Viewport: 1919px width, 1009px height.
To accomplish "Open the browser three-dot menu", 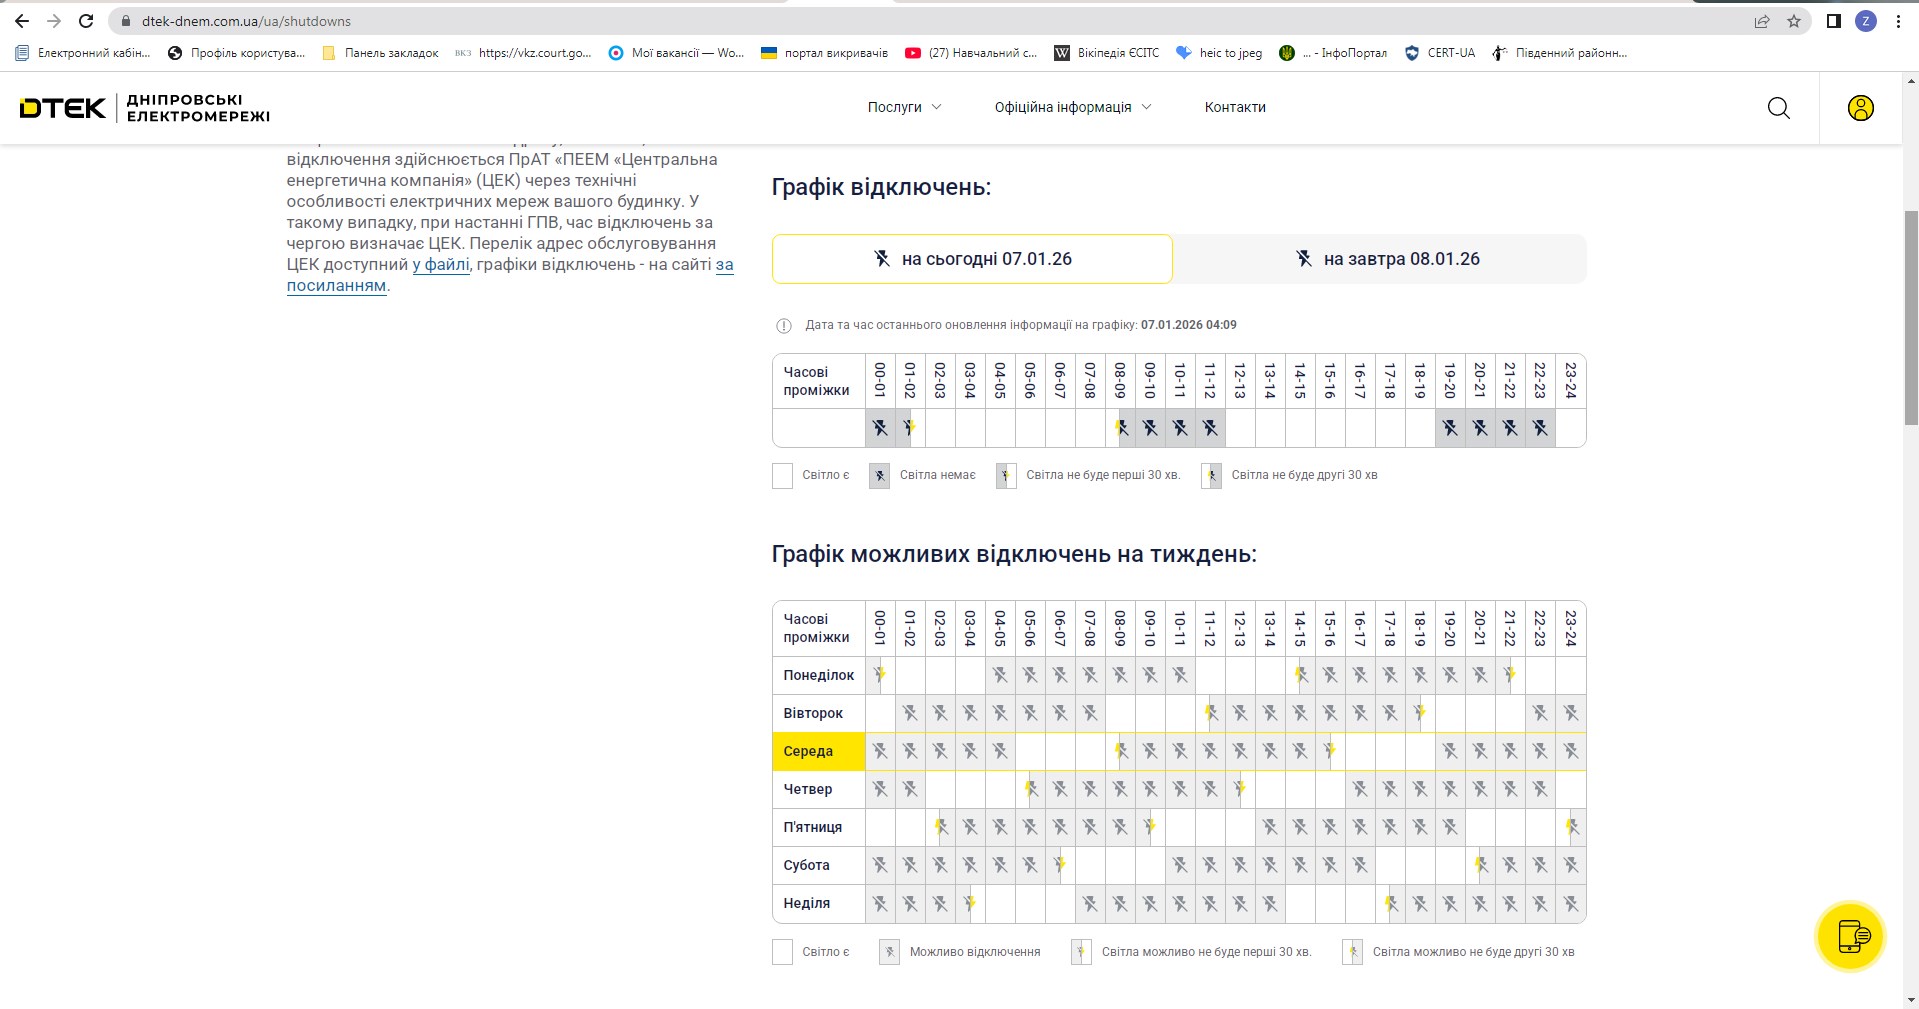I will pos(1898,21).
